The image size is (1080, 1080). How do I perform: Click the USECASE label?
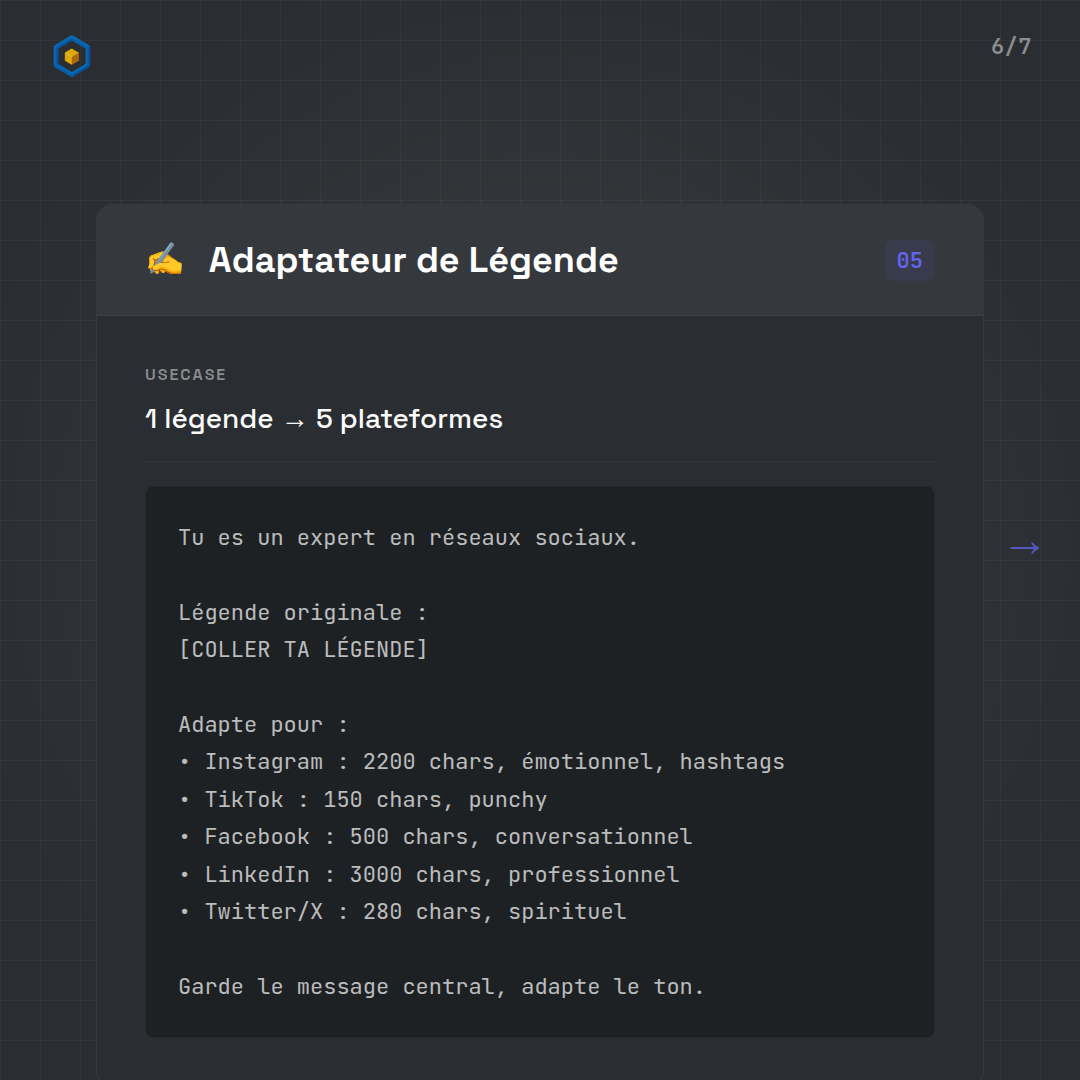point(186,375)
